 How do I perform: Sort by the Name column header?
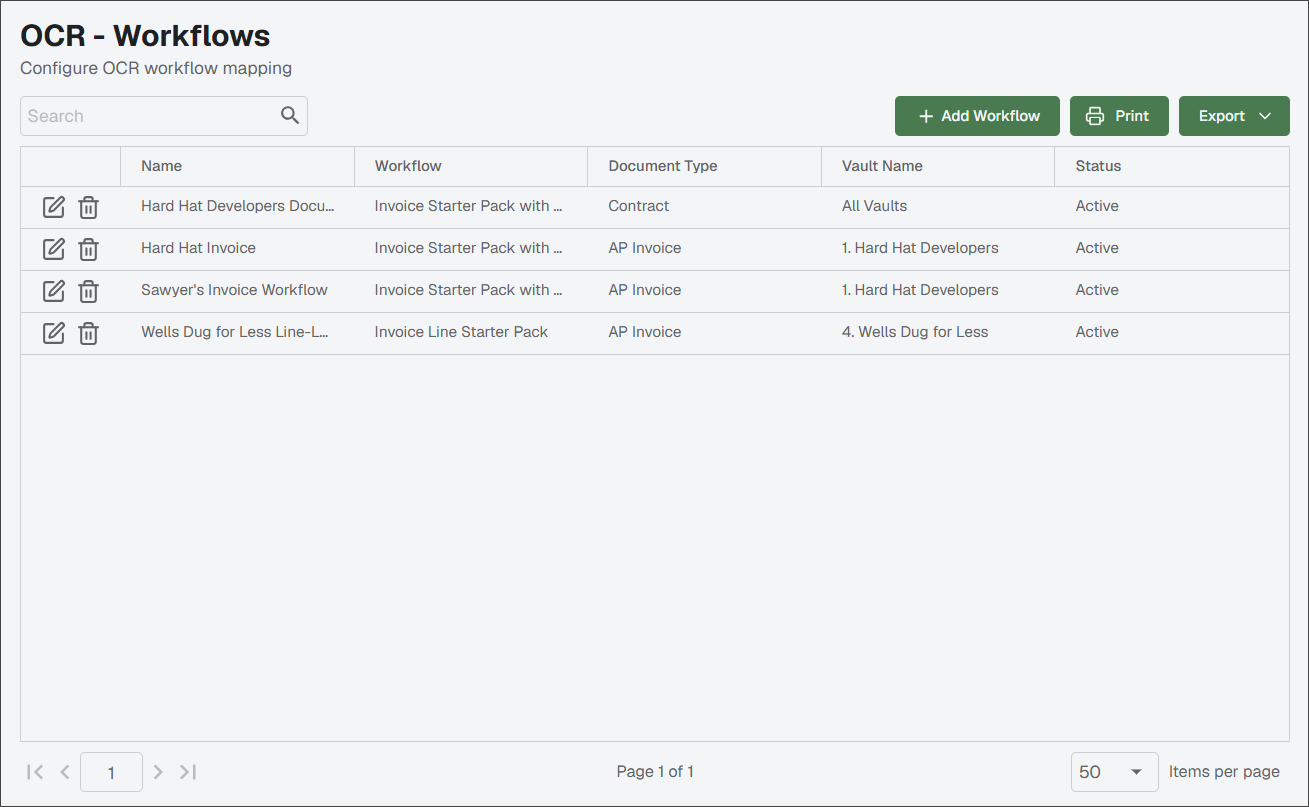click(x=161, y=166)
